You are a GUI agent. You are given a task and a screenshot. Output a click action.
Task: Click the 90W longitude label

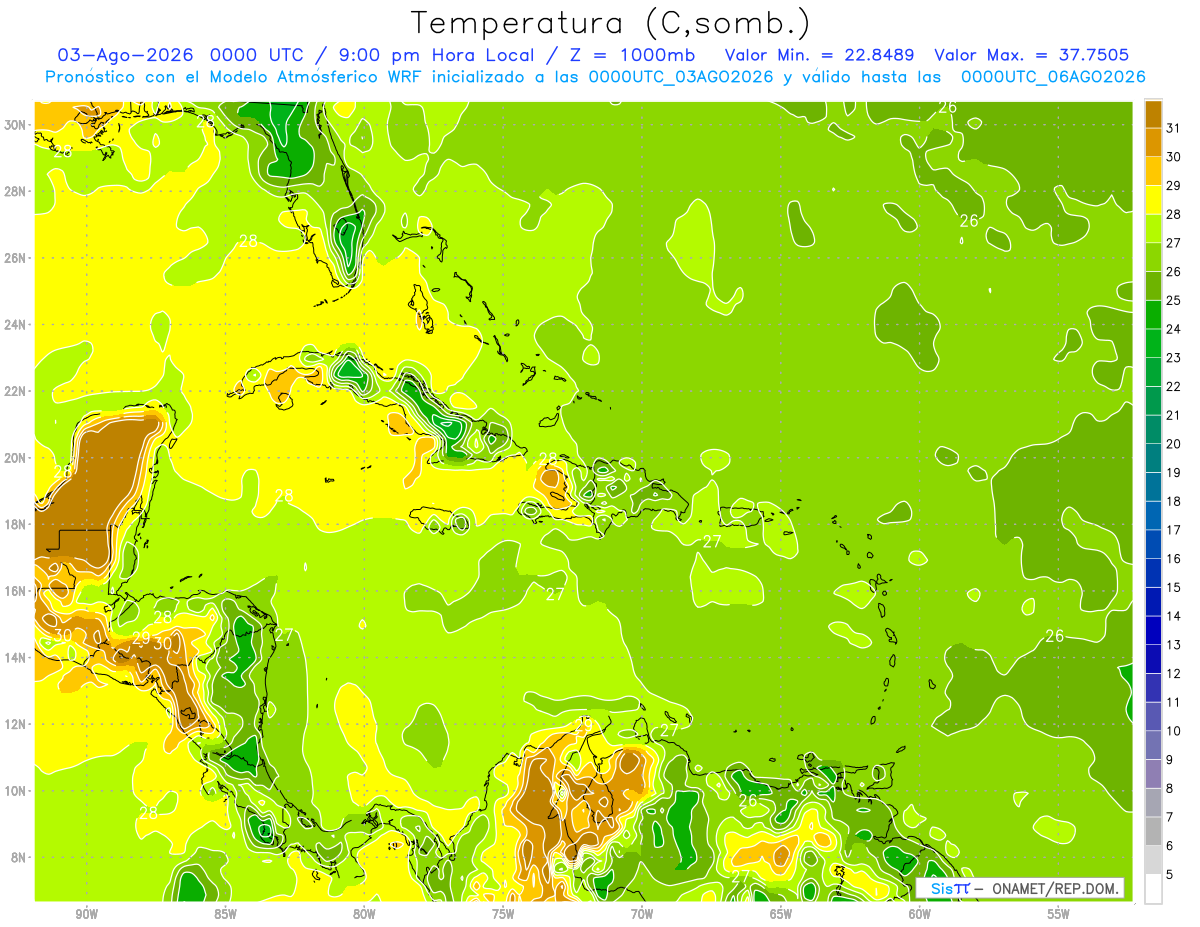pyautogui.click(x=86, y=914)
